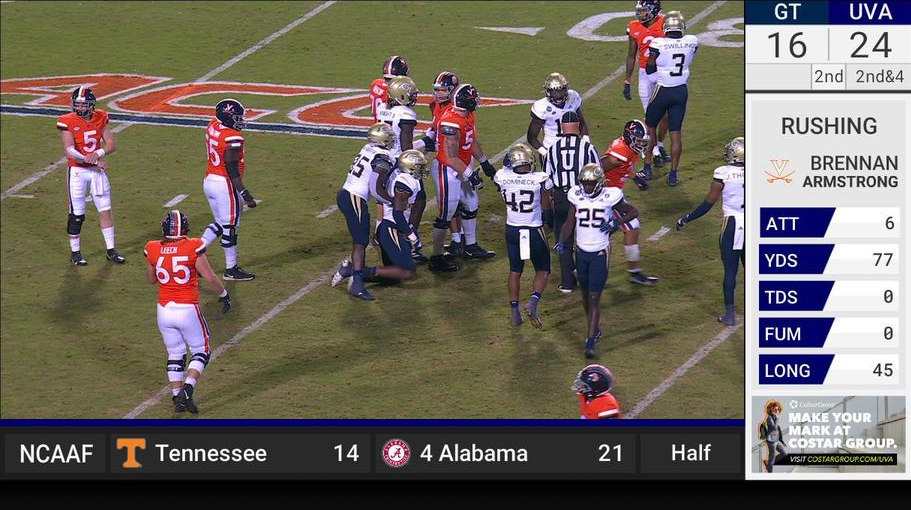The width and height of the screenshot is (911, 510).
Task: Click the FUM stat row
Action: point(829,333)
